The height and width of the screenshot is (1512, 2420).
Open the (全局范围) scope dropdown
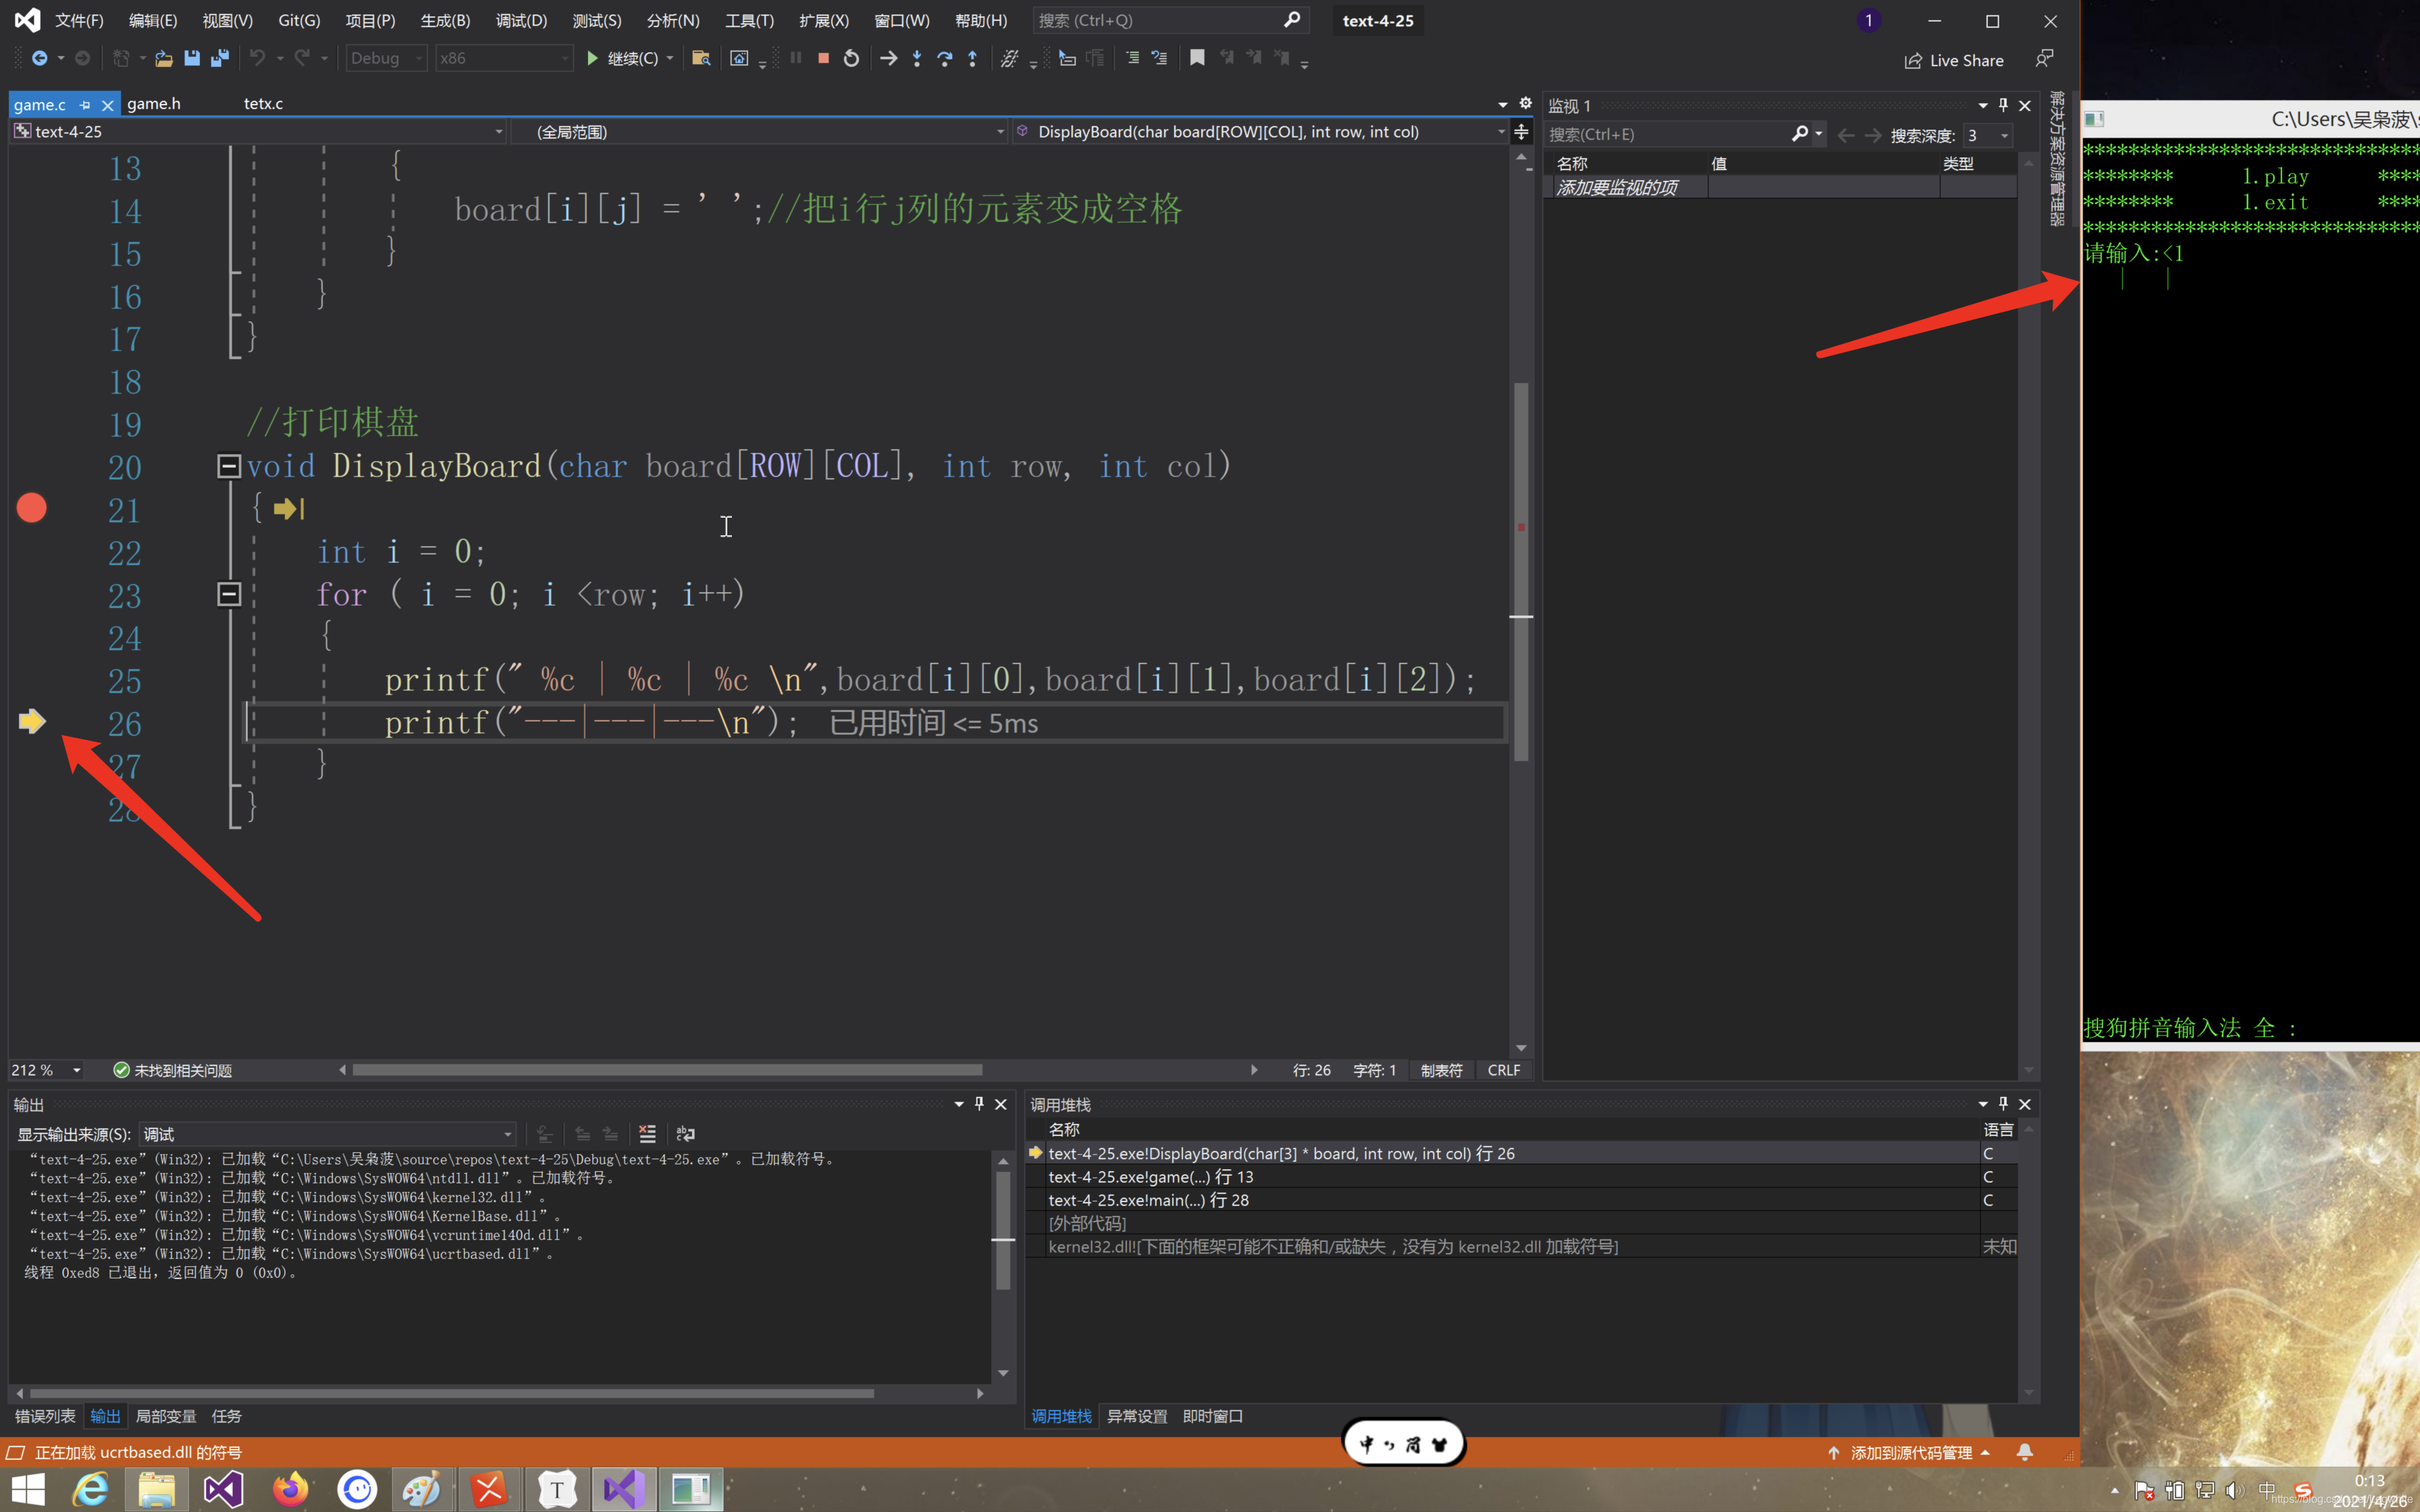(760, 131)
